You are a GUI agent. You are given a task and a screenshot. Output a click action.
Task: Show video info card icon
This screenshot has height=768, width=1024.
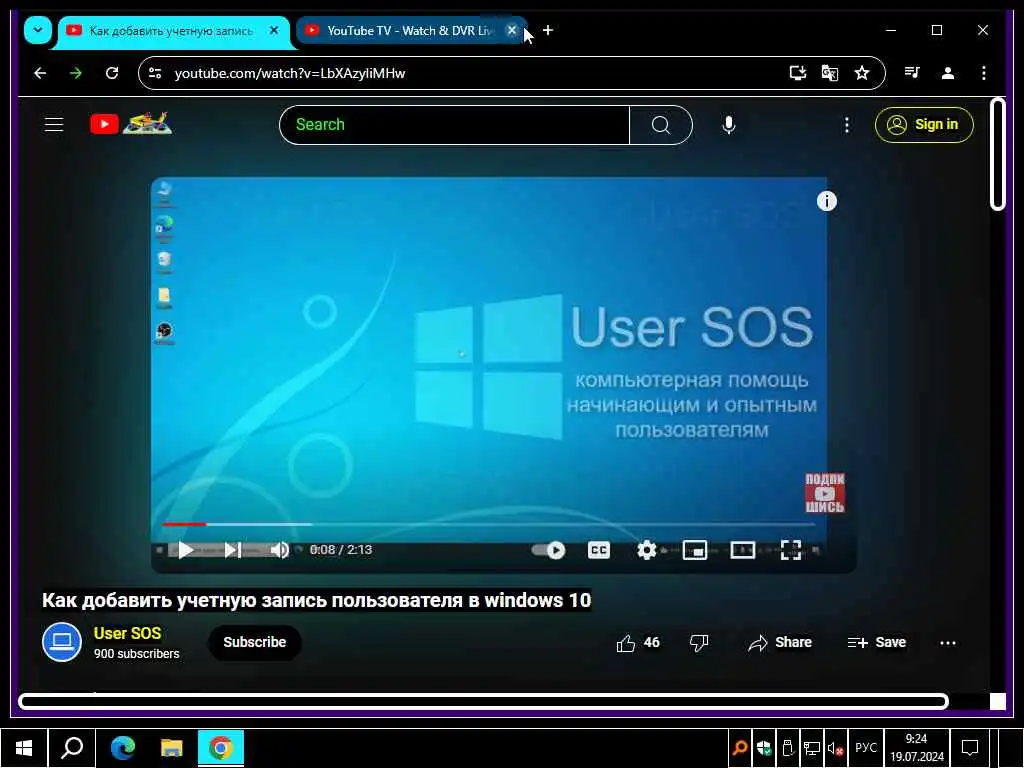pyautogui.click(x=827, y=201)
